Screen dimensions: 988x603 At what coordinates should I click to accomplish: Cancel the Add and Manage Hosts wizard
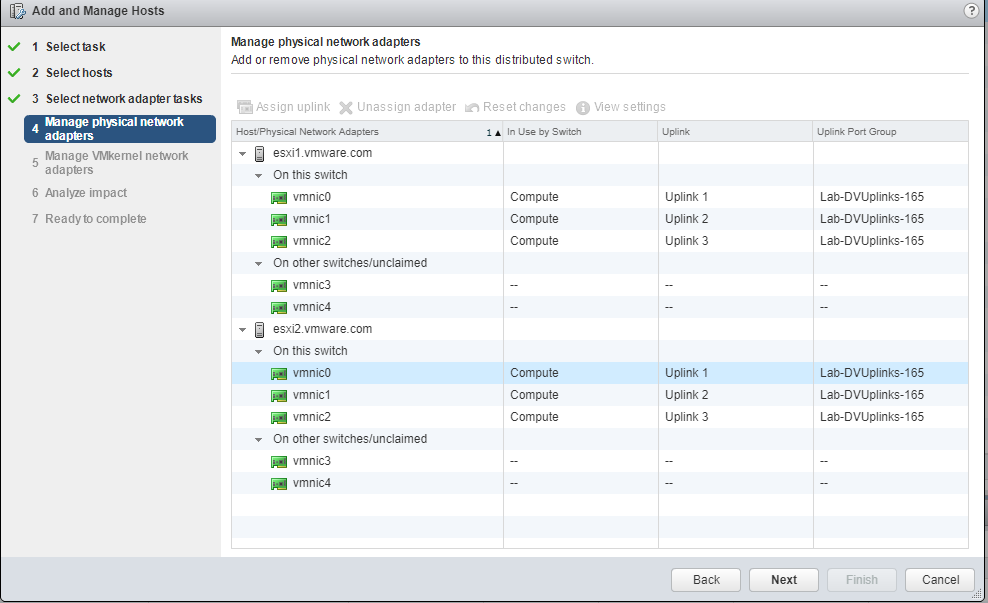(x=940, y=580)
